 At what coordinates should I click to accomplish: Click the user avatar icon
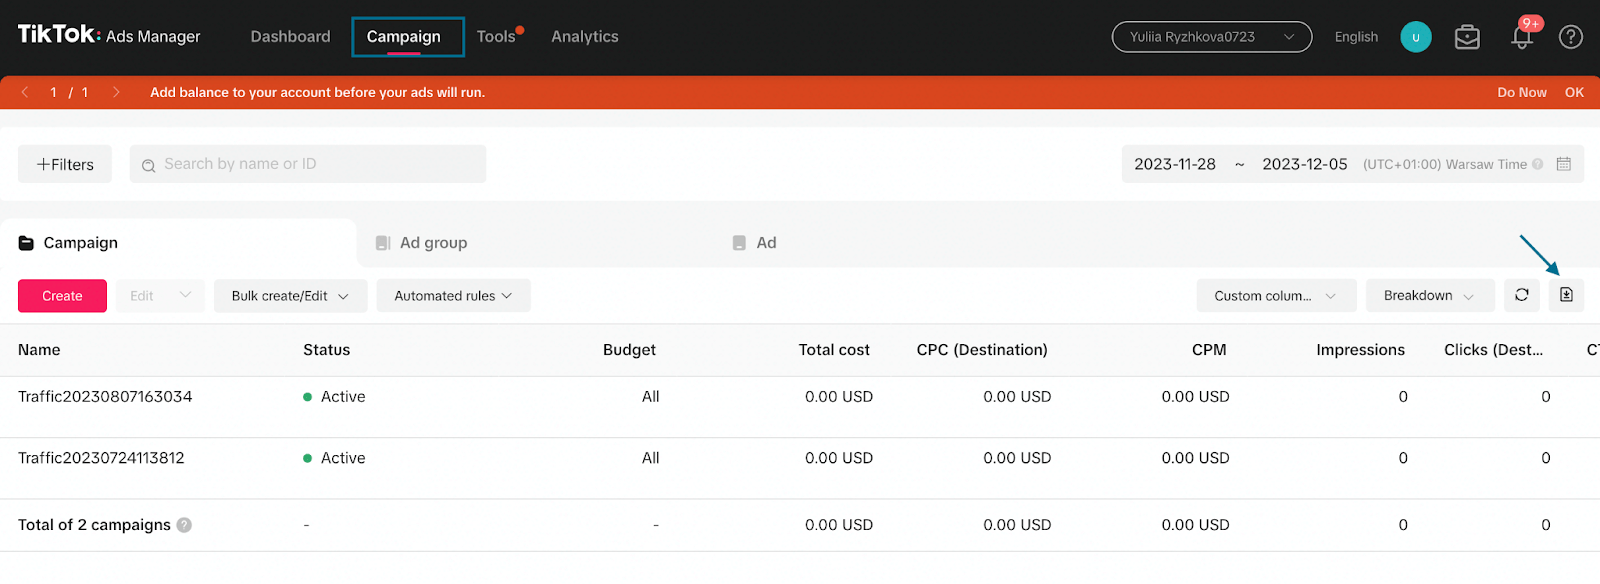click(1415, 37)
